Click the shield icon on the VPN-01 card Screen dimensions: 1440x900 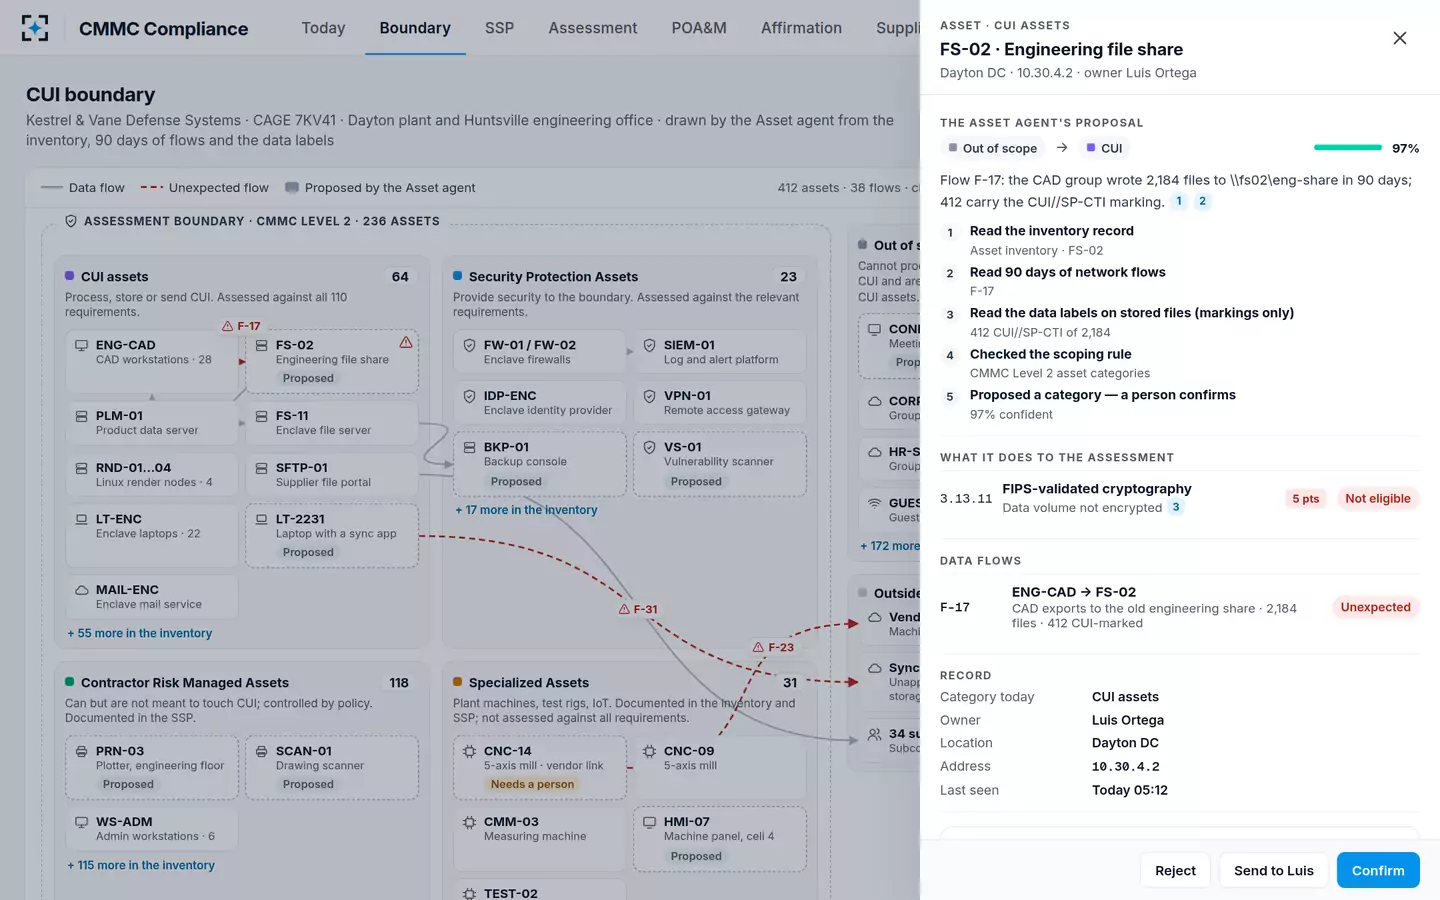tap(649, 396)
